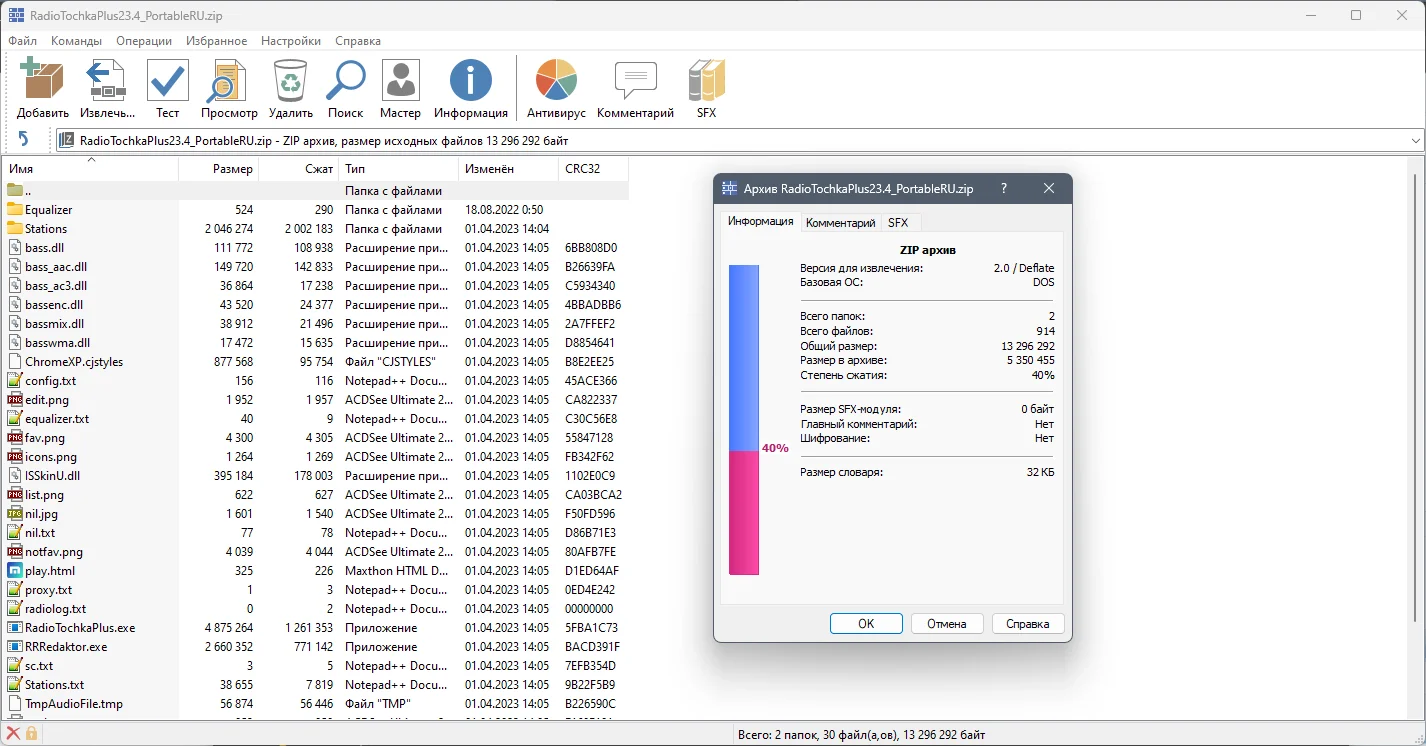Click the Удалить recycle bin icon
The width and height of the screenshot is (1426, 746).
(290, 82)
